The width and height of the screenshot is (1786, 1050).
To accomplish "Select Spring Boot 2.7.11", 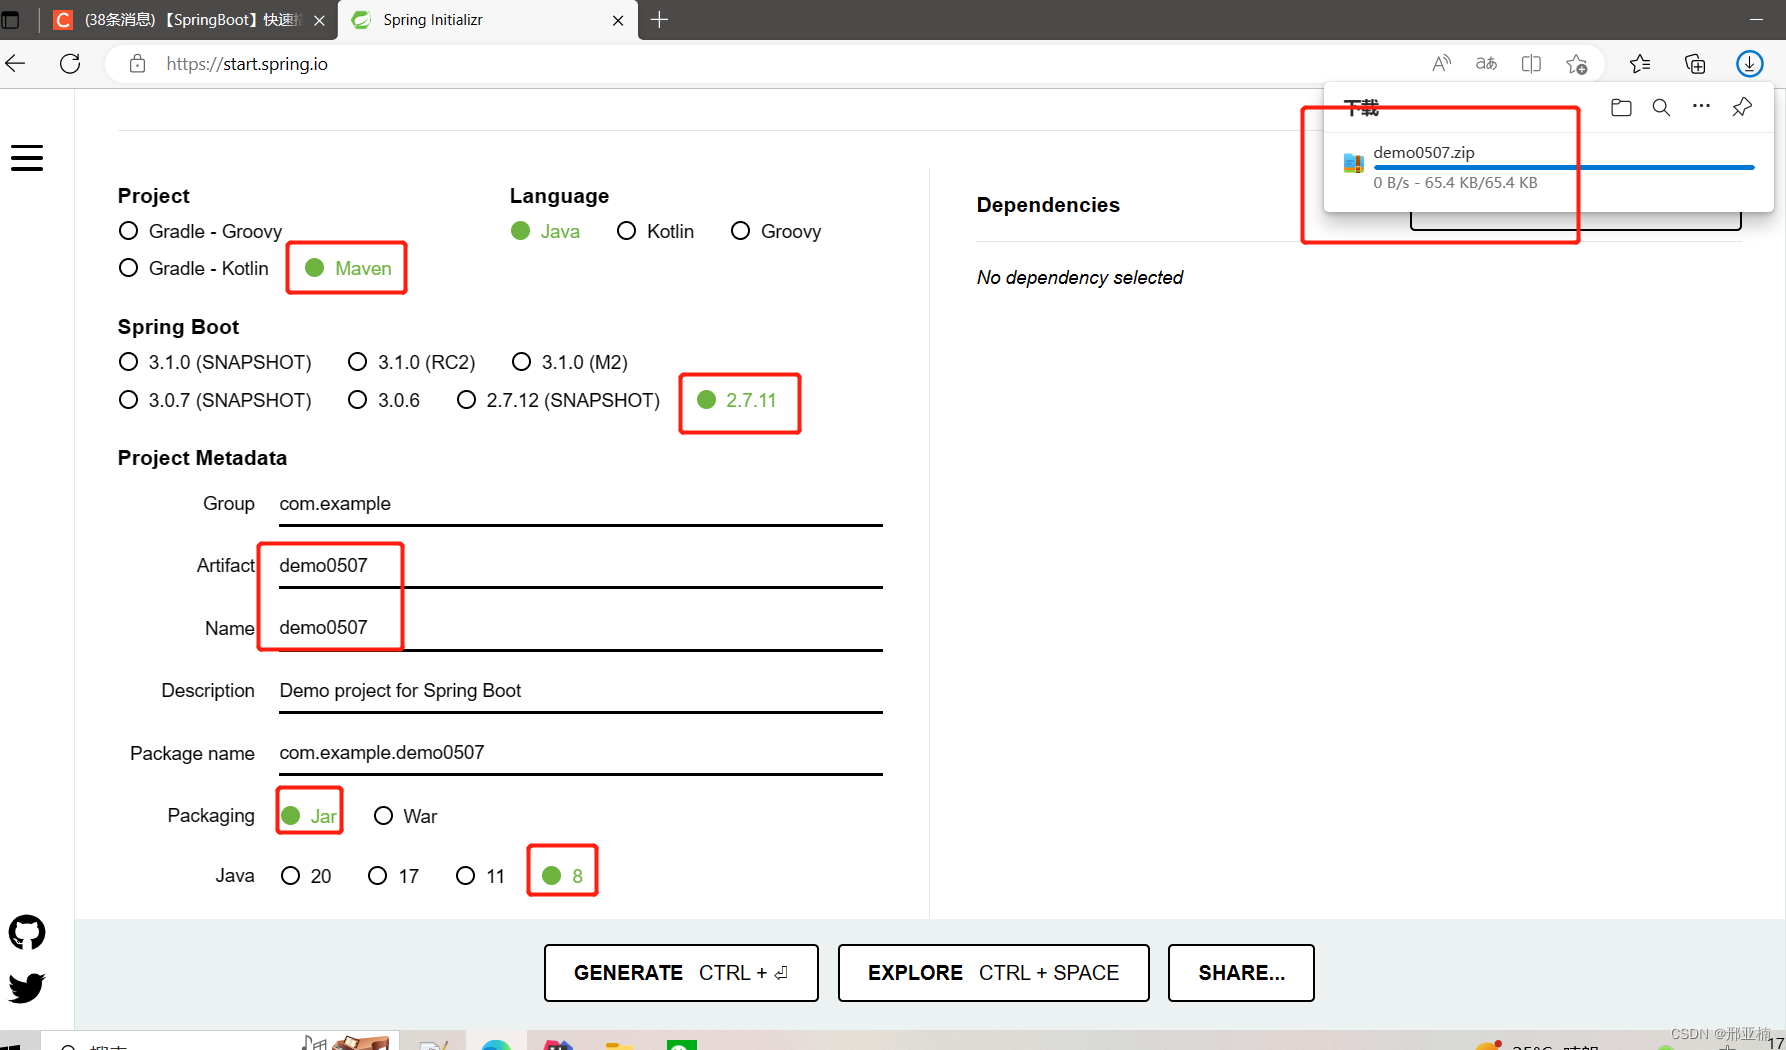I will [x=737, y=400].
